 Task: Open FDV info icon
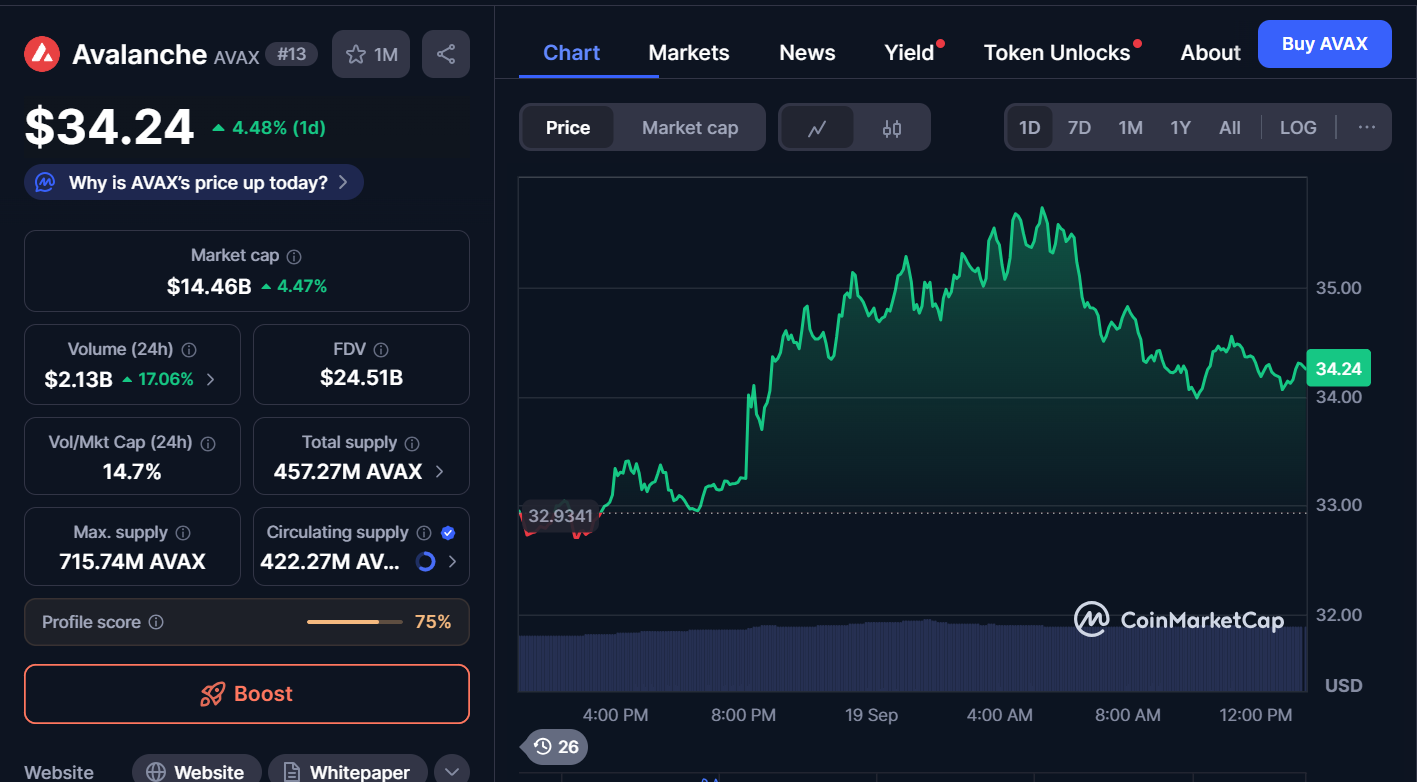381,350
